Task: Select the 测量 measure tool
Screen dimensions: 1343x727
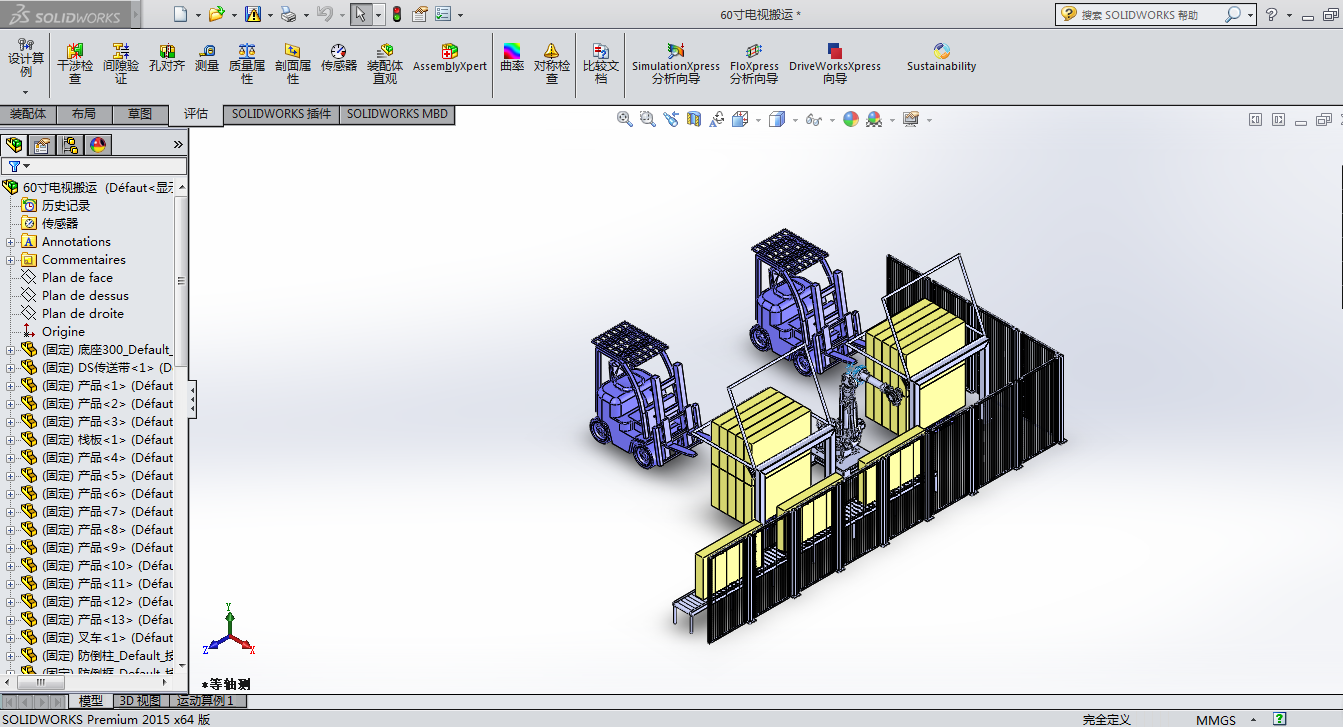Action: tap(207, 58)
